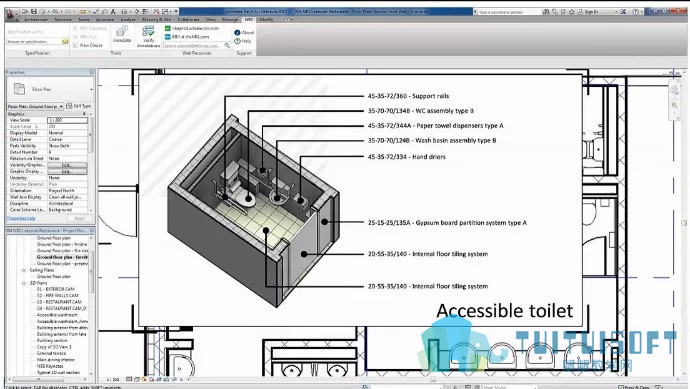Click the Edit Type button
The image size is (690, 389).
coord(79,106)
